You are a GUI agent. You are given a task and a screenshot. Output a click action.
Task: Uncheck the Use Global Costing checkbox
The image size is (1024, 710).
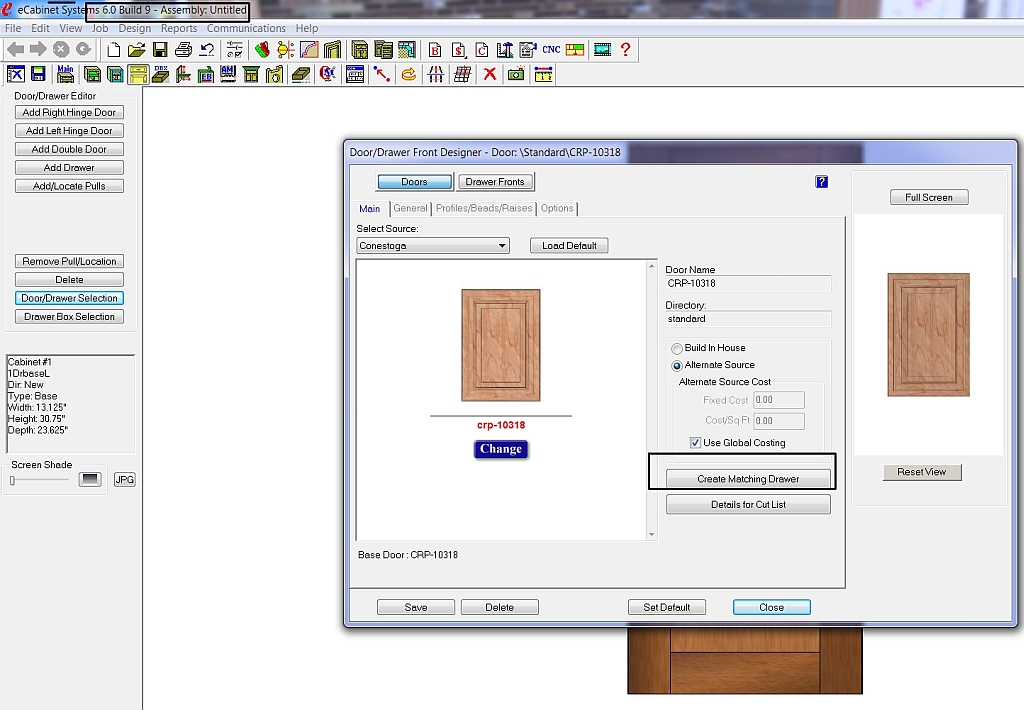(695, 443)
